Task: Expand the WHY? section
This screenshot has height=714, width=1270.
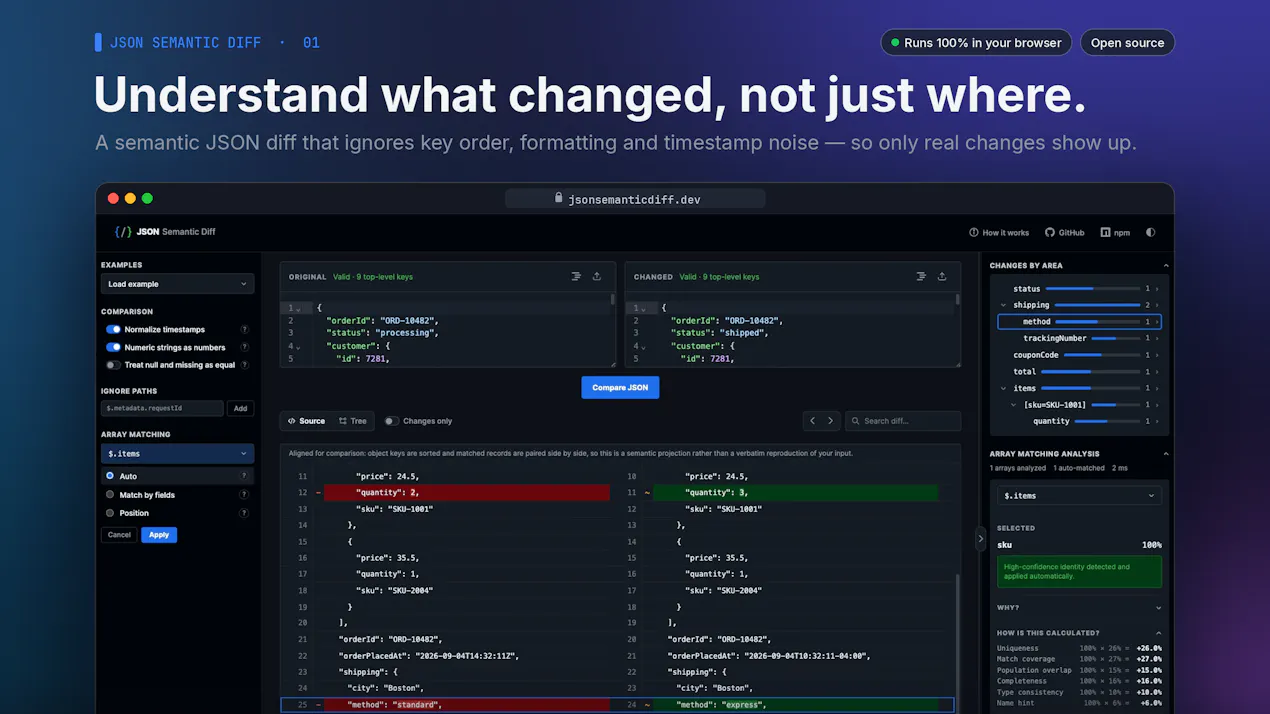Action: [1159, 608]
